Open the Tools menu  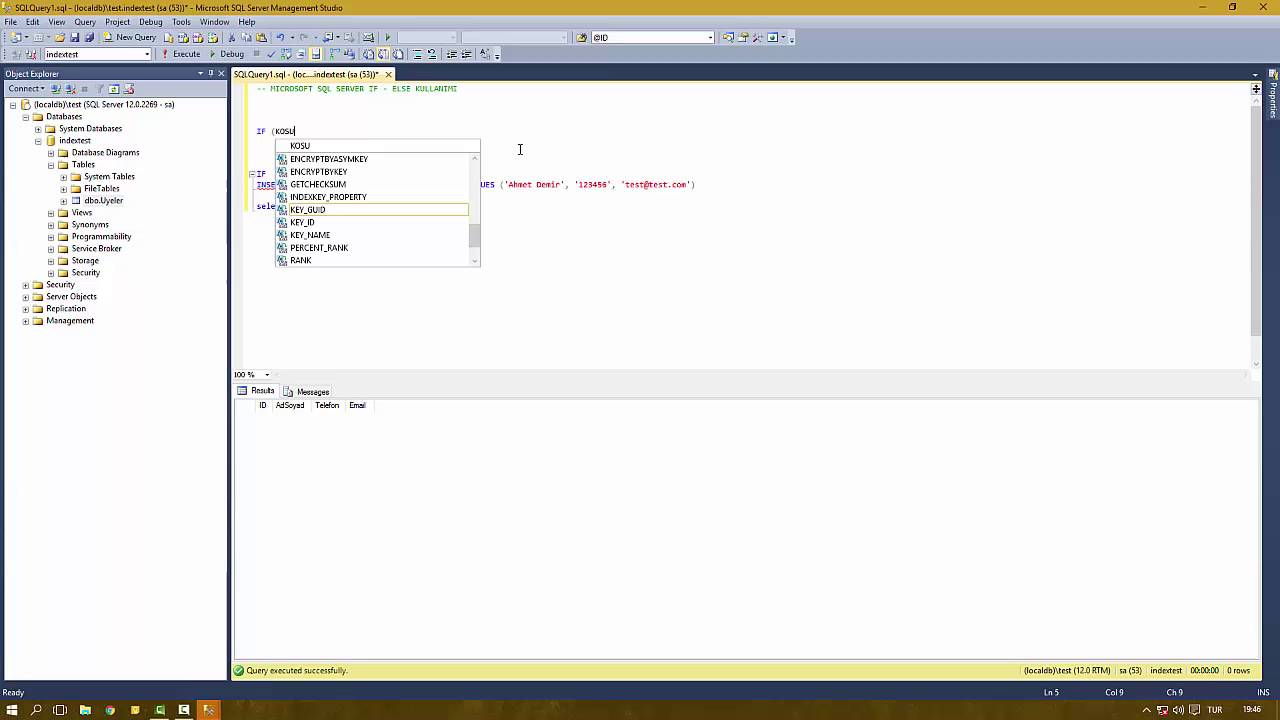pos(181,22)
